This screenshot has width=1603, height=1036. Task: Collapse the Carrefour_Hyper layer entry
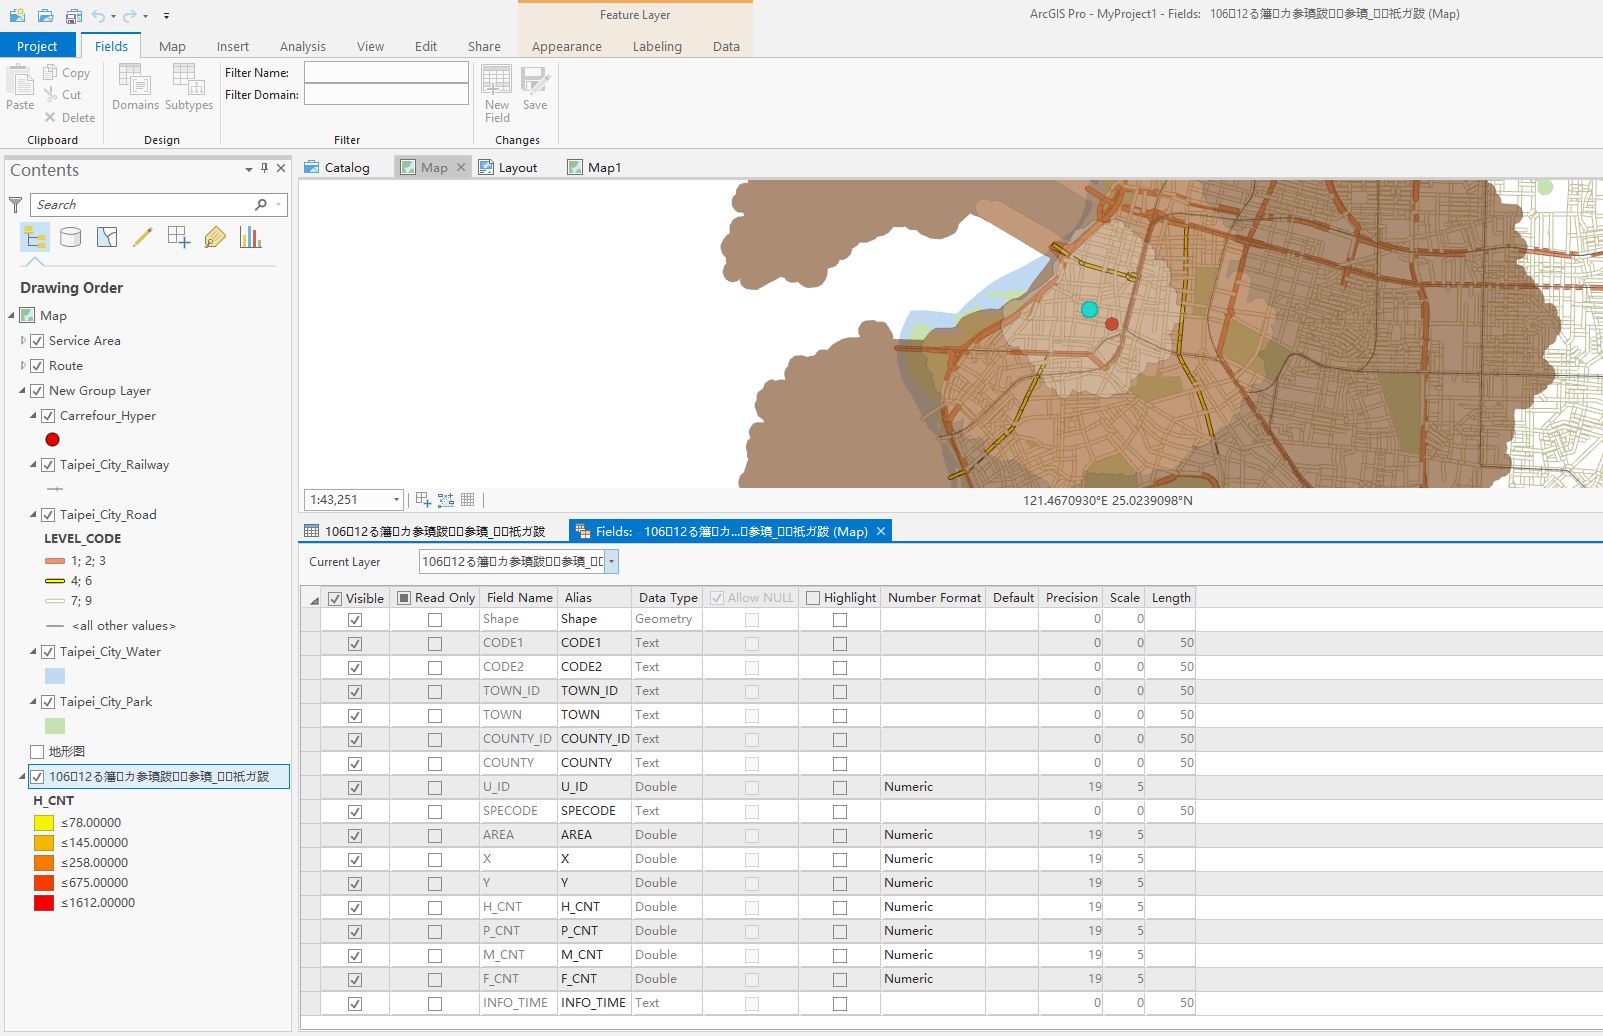point(33,415)
